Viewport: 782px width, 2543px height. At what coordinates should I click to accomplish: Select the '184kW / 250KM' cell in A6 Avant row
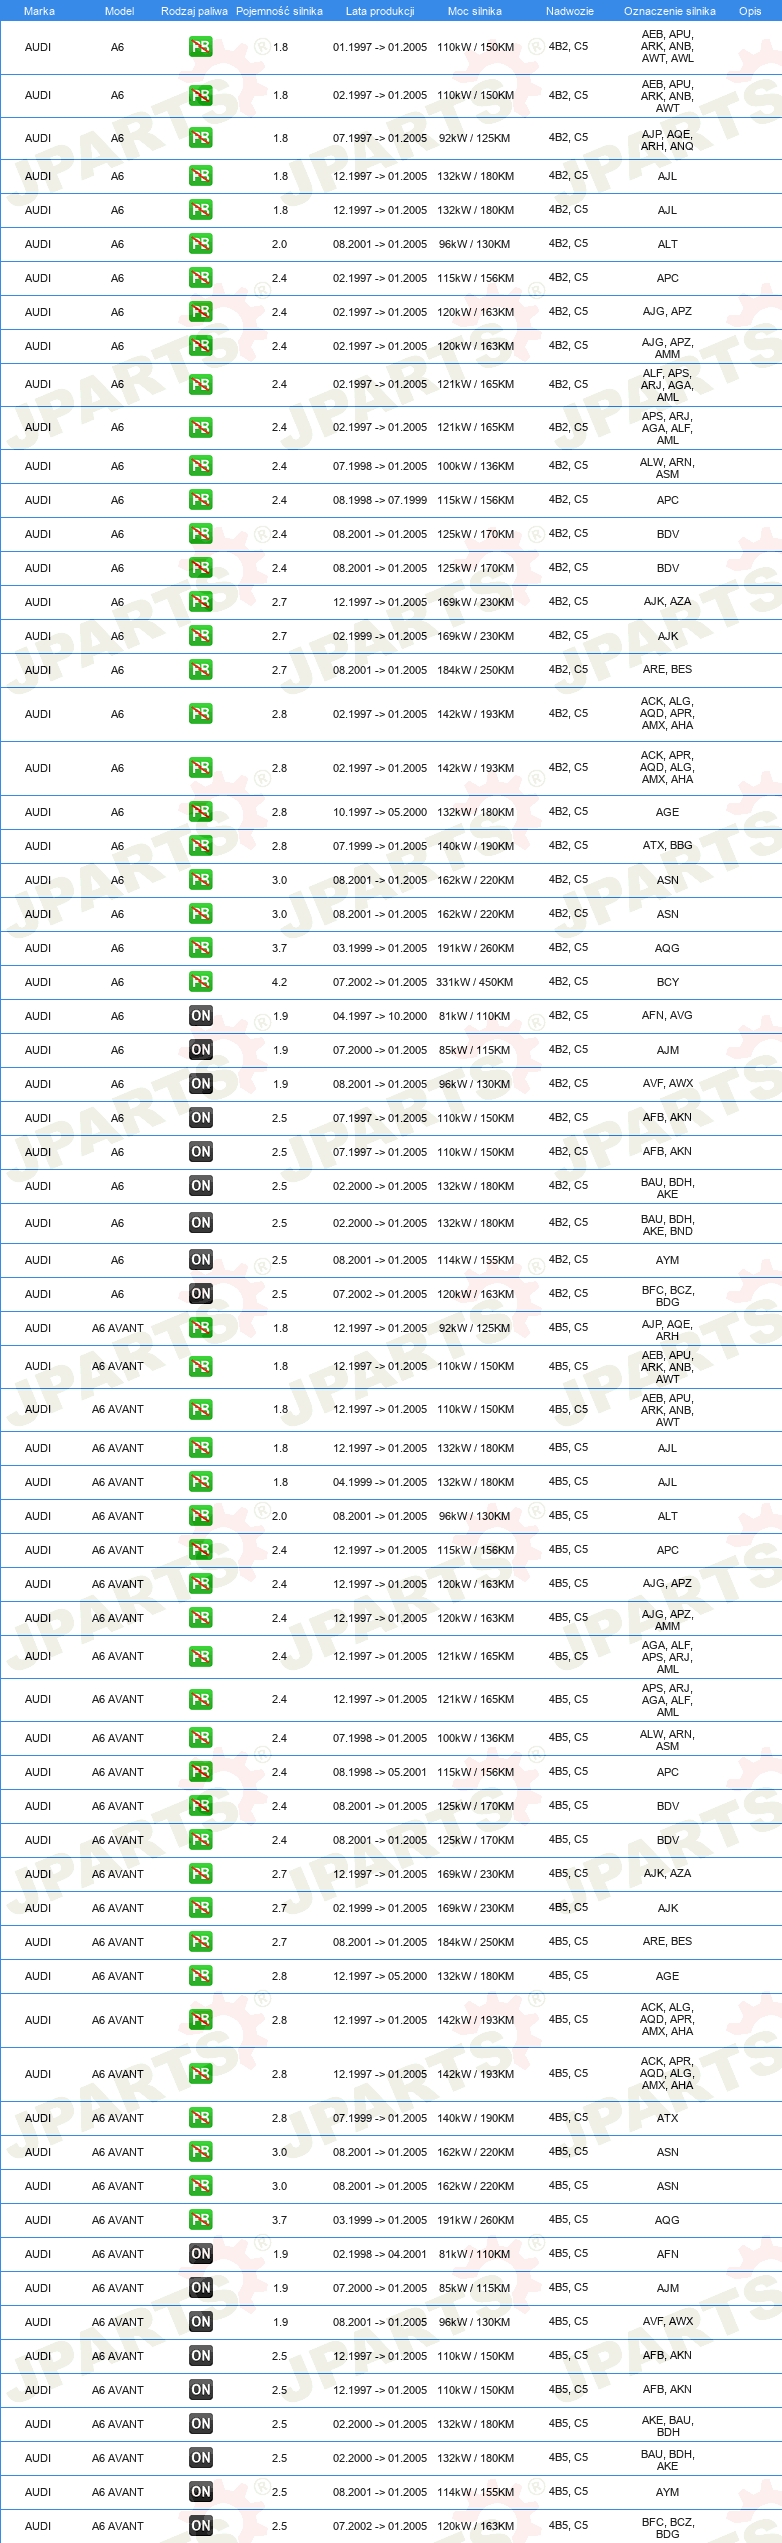tap(475, 1942)
